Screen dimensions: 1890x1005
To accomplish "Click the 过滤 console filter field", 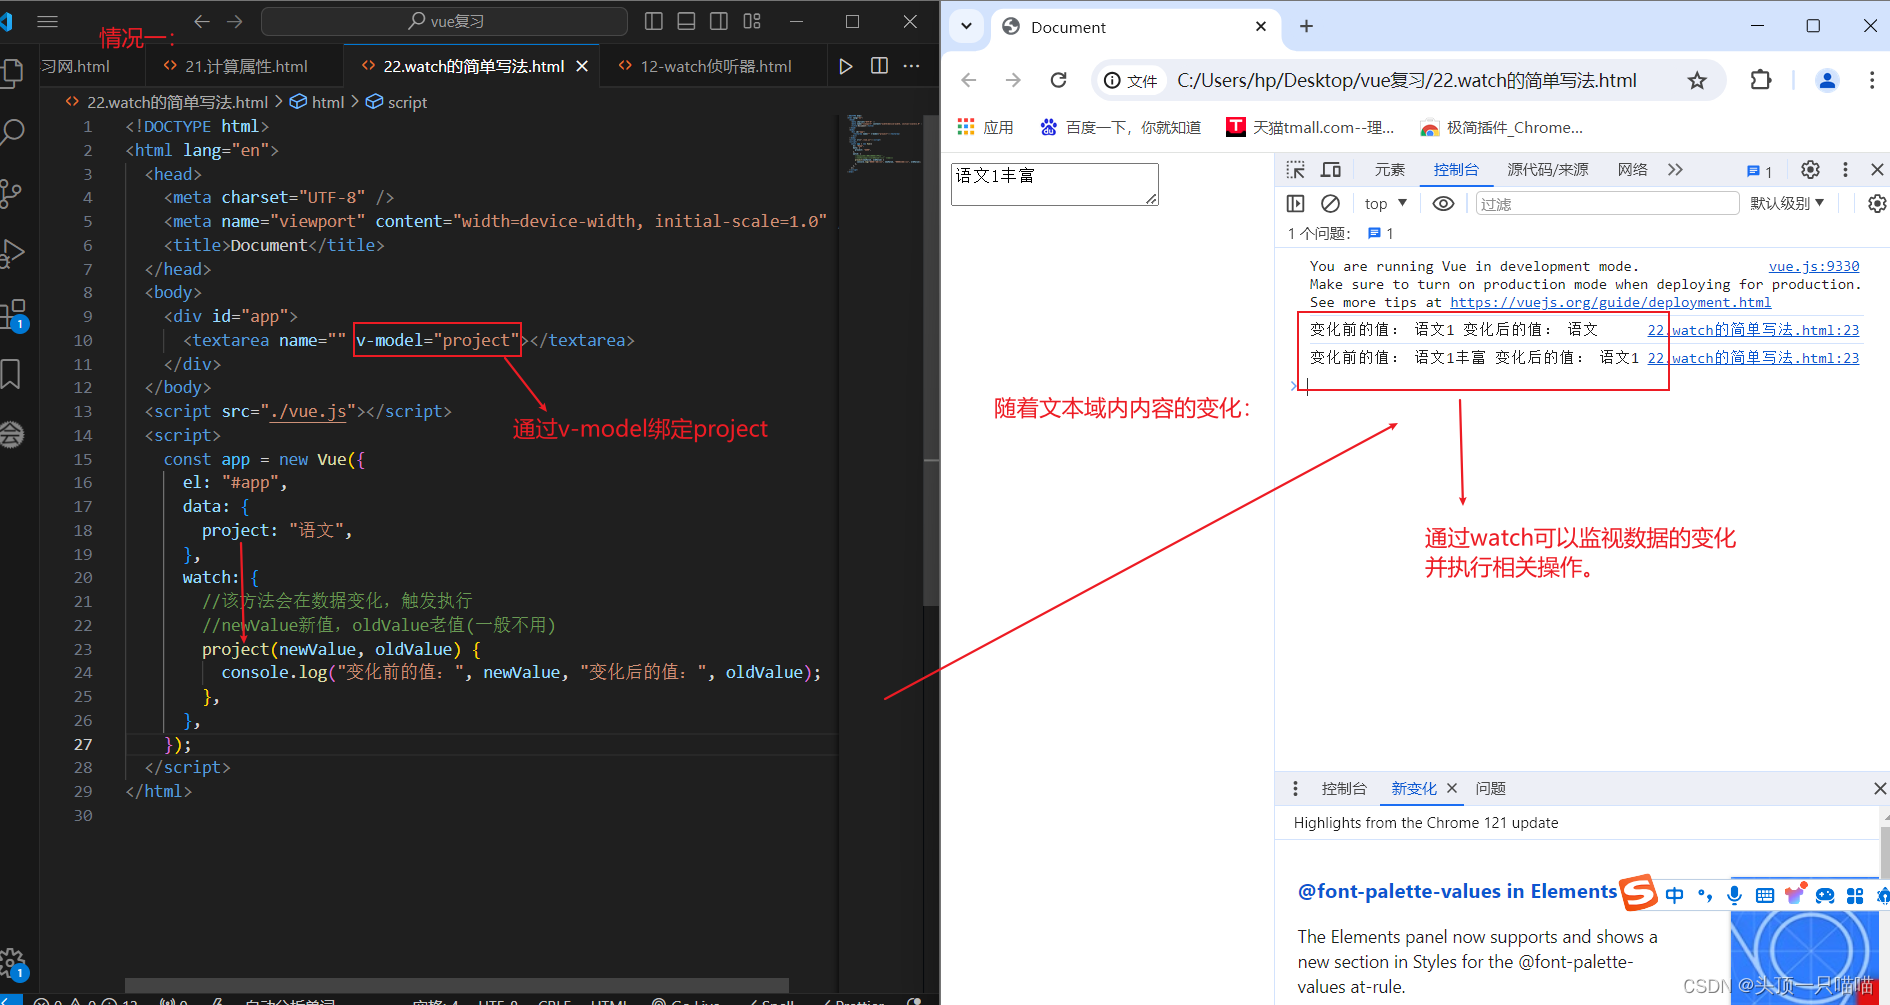I will [x=1608, y=204].
